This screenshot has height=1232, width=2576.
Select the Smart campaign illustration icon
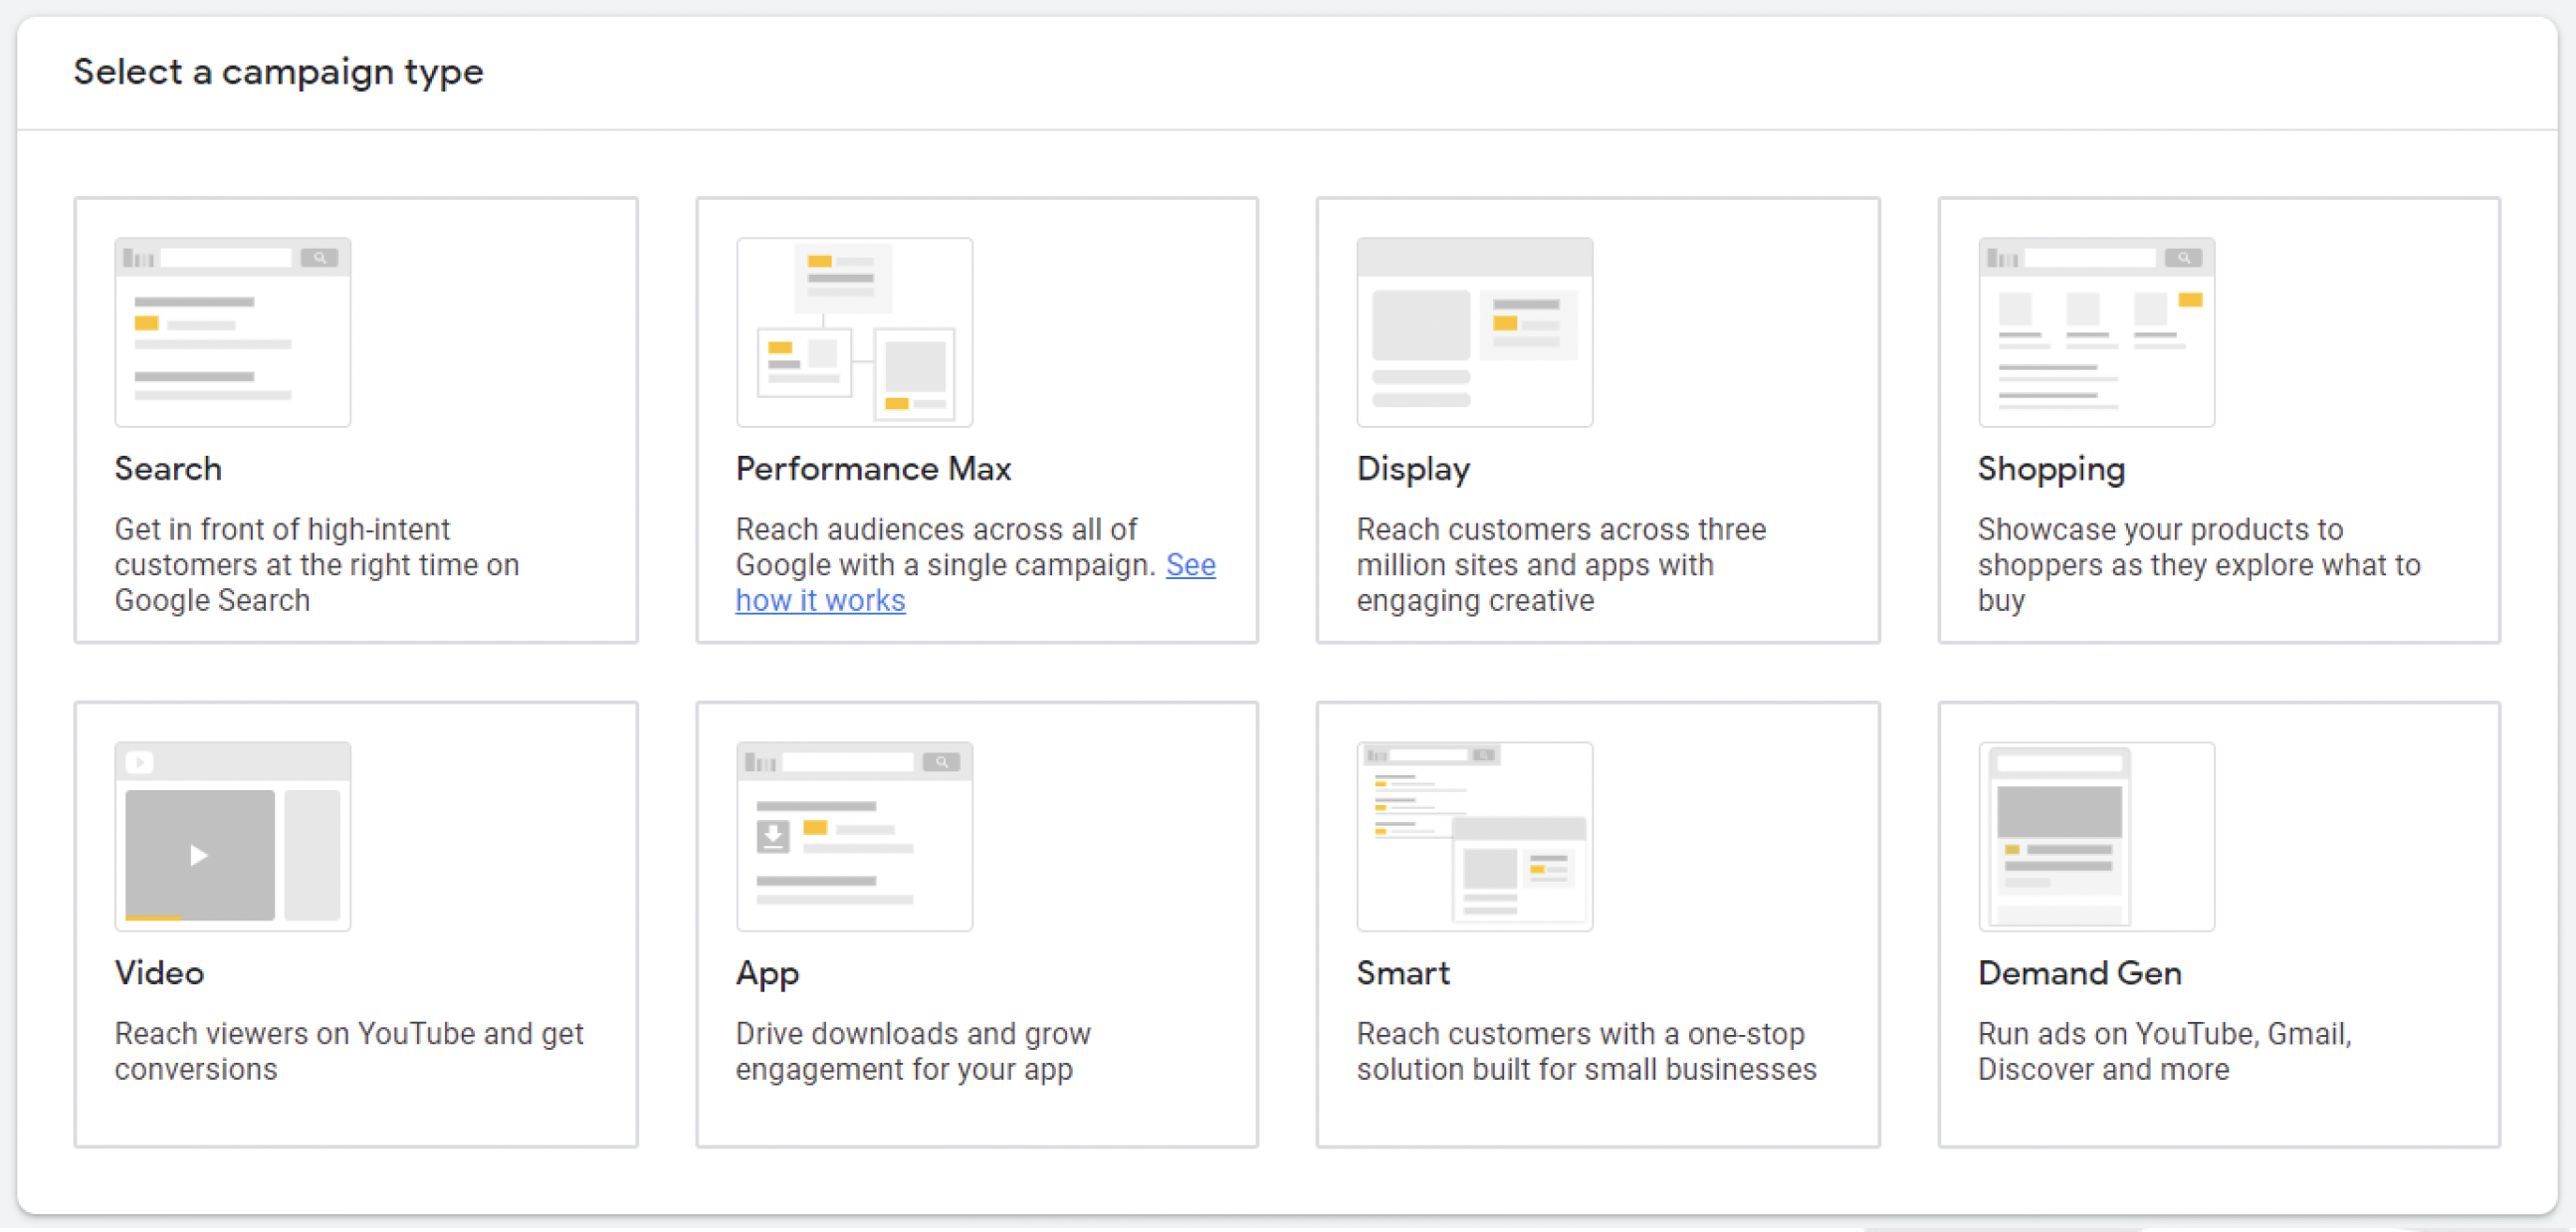[1474, 836]
